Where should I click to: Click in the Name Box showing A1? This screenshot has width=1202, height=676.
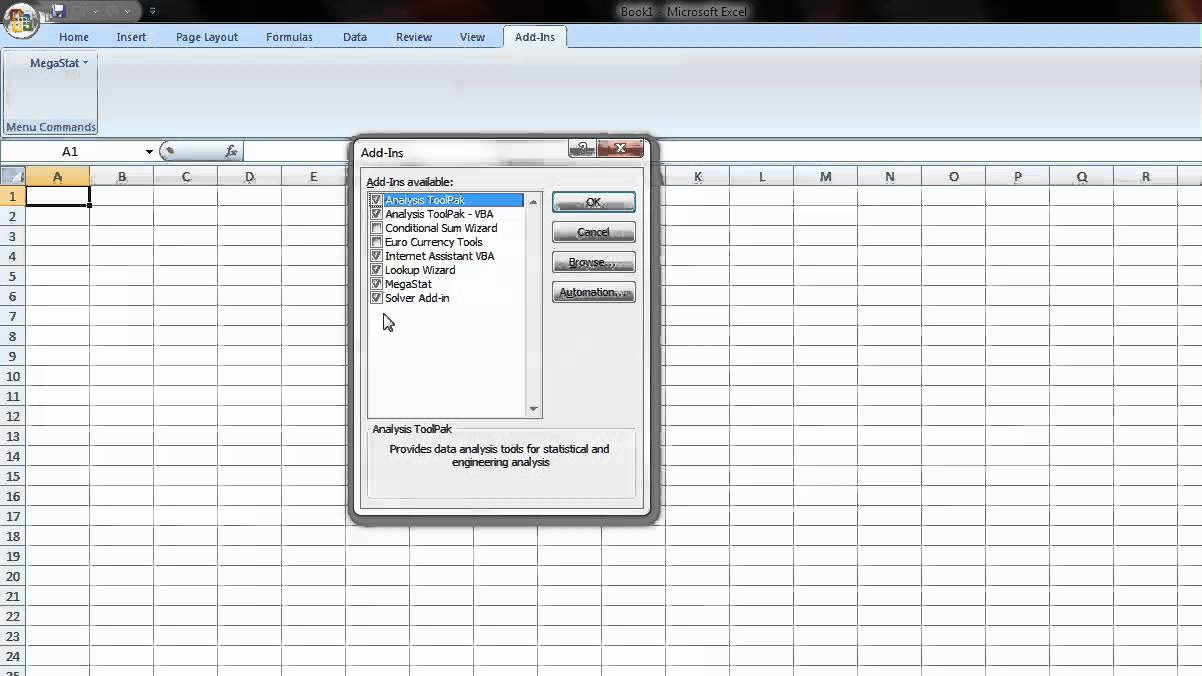coord(70,152)
